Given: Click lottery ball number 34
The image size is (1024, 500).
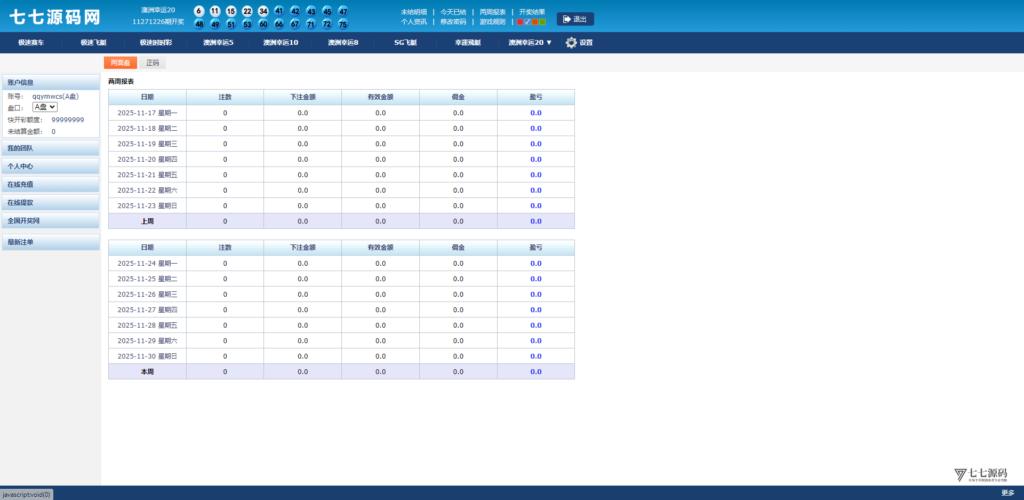Looking at the screenshot, I should click(x=279, y=11).
